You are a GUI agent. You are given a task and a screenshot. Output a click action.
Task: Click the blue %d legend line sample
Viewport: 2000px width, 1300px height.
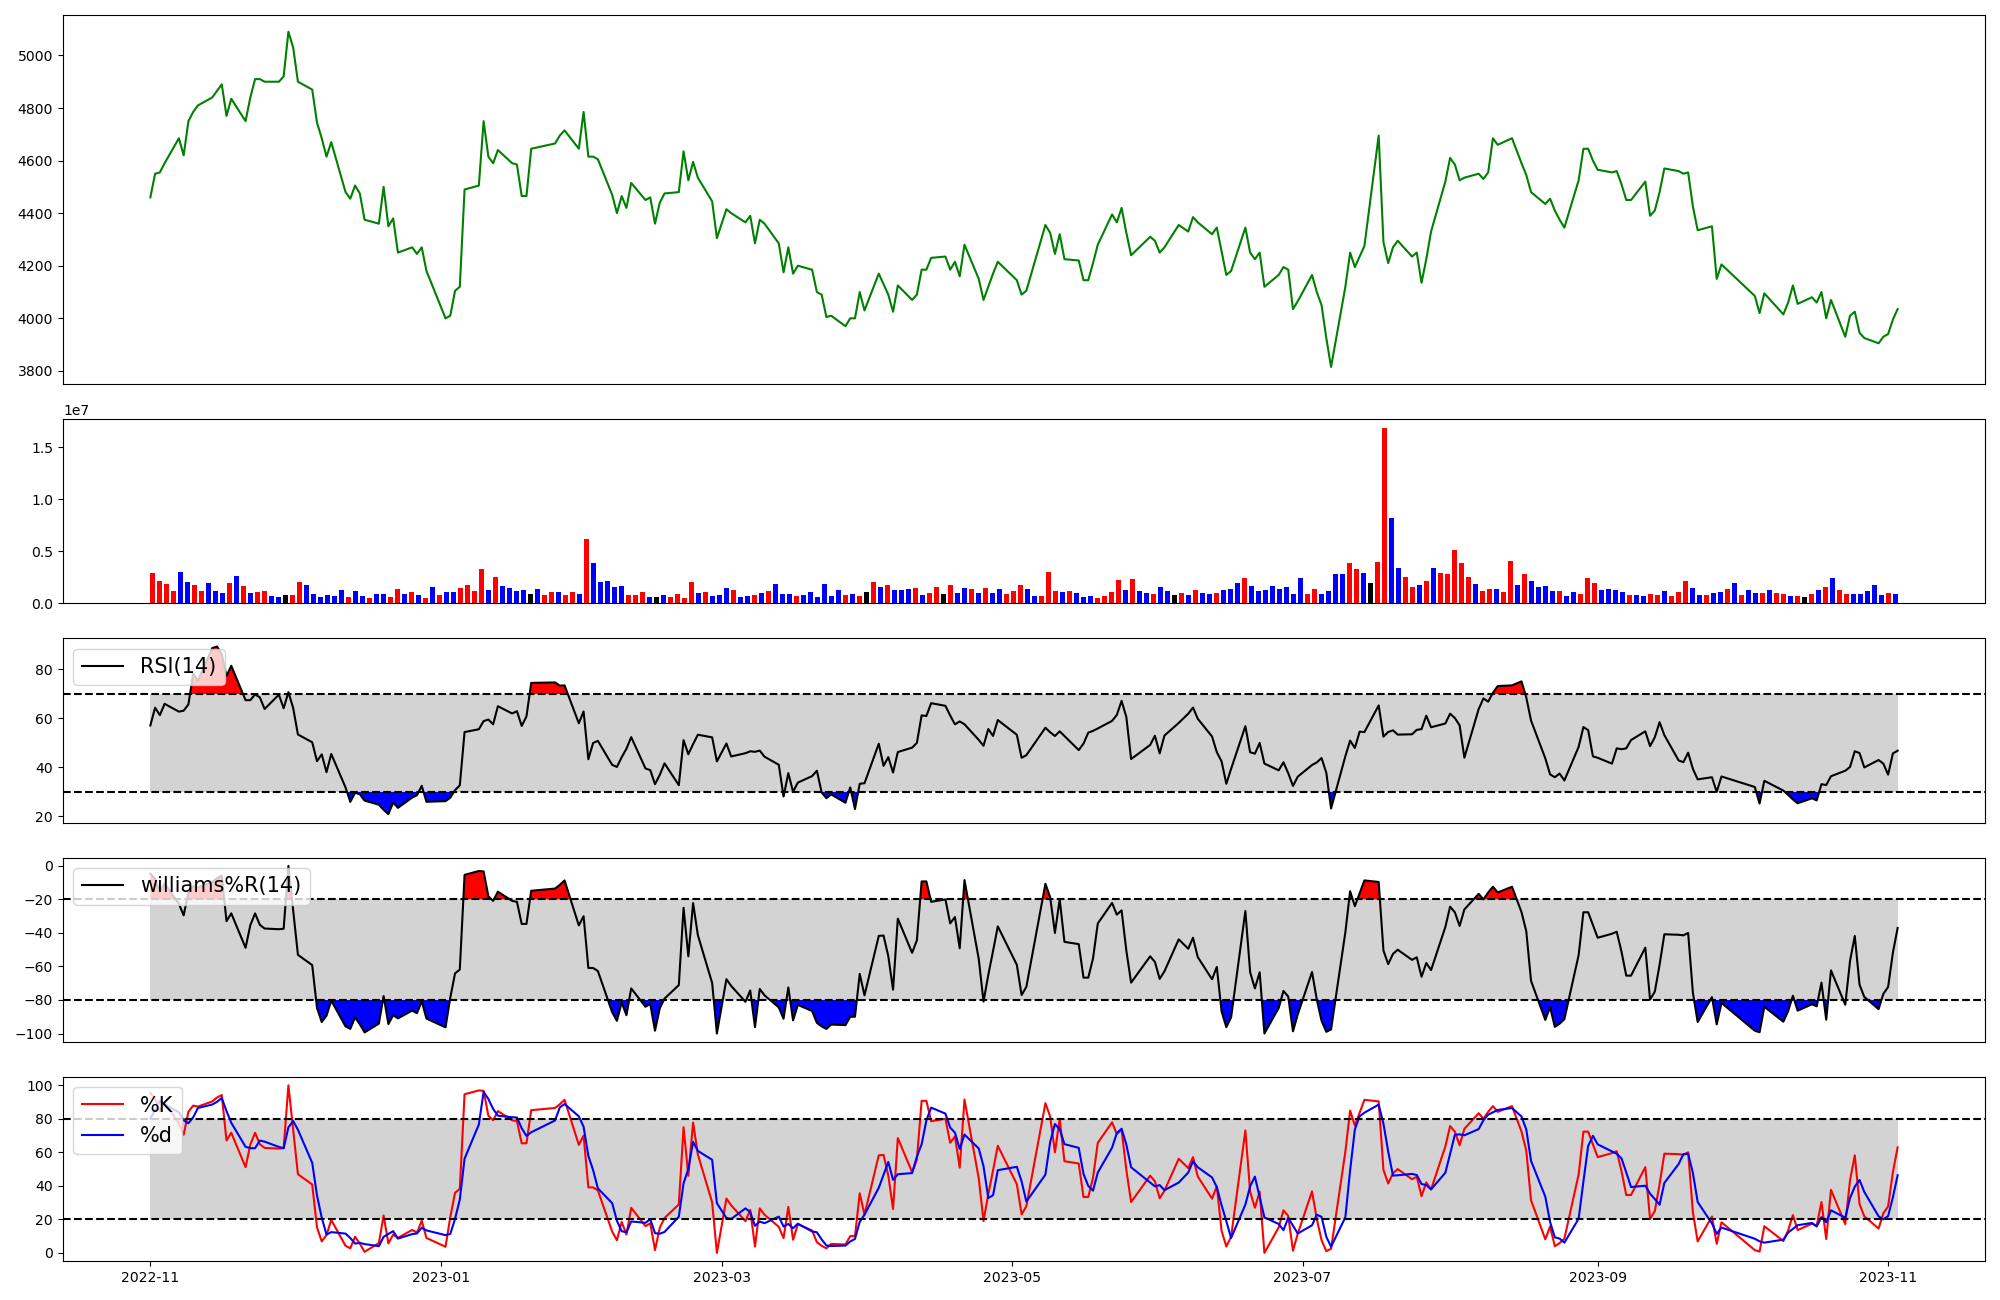[x=102, y=1135]
